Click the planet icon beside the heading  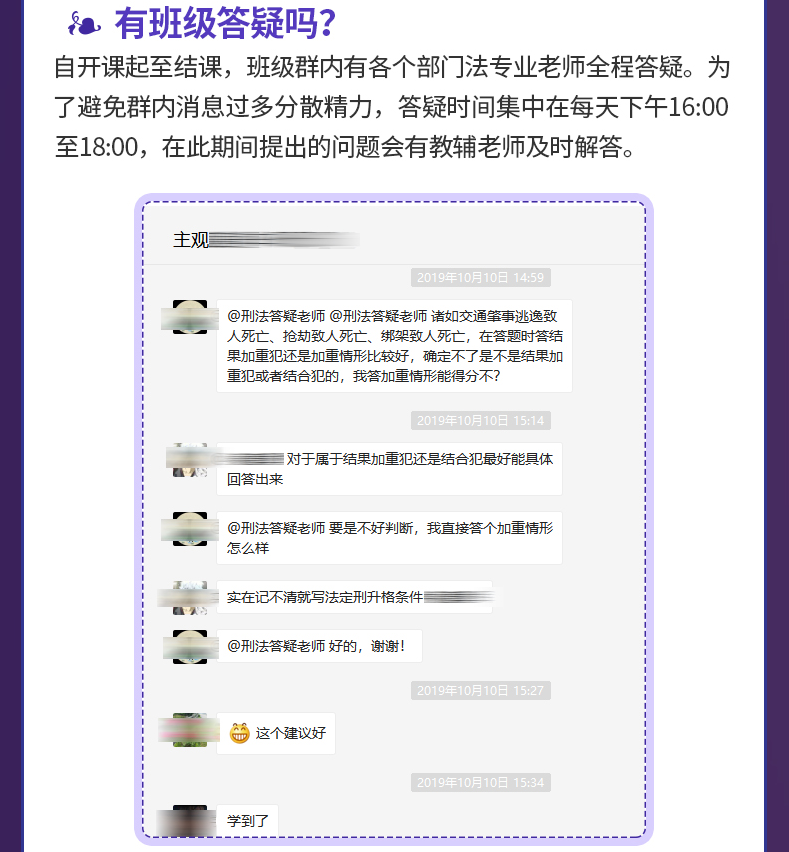tap(84, 24)
